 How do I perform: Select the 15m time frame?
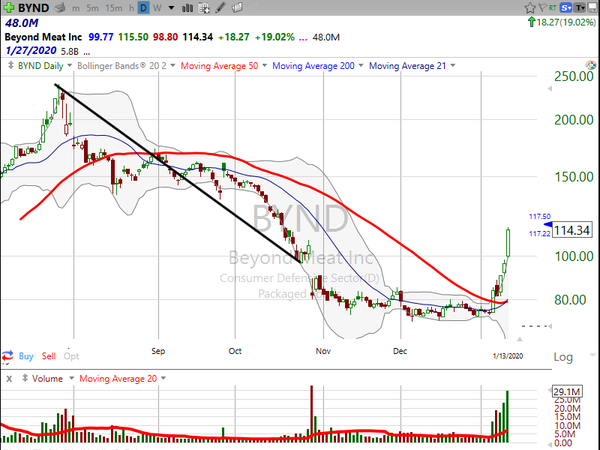(x=114, y=8)
